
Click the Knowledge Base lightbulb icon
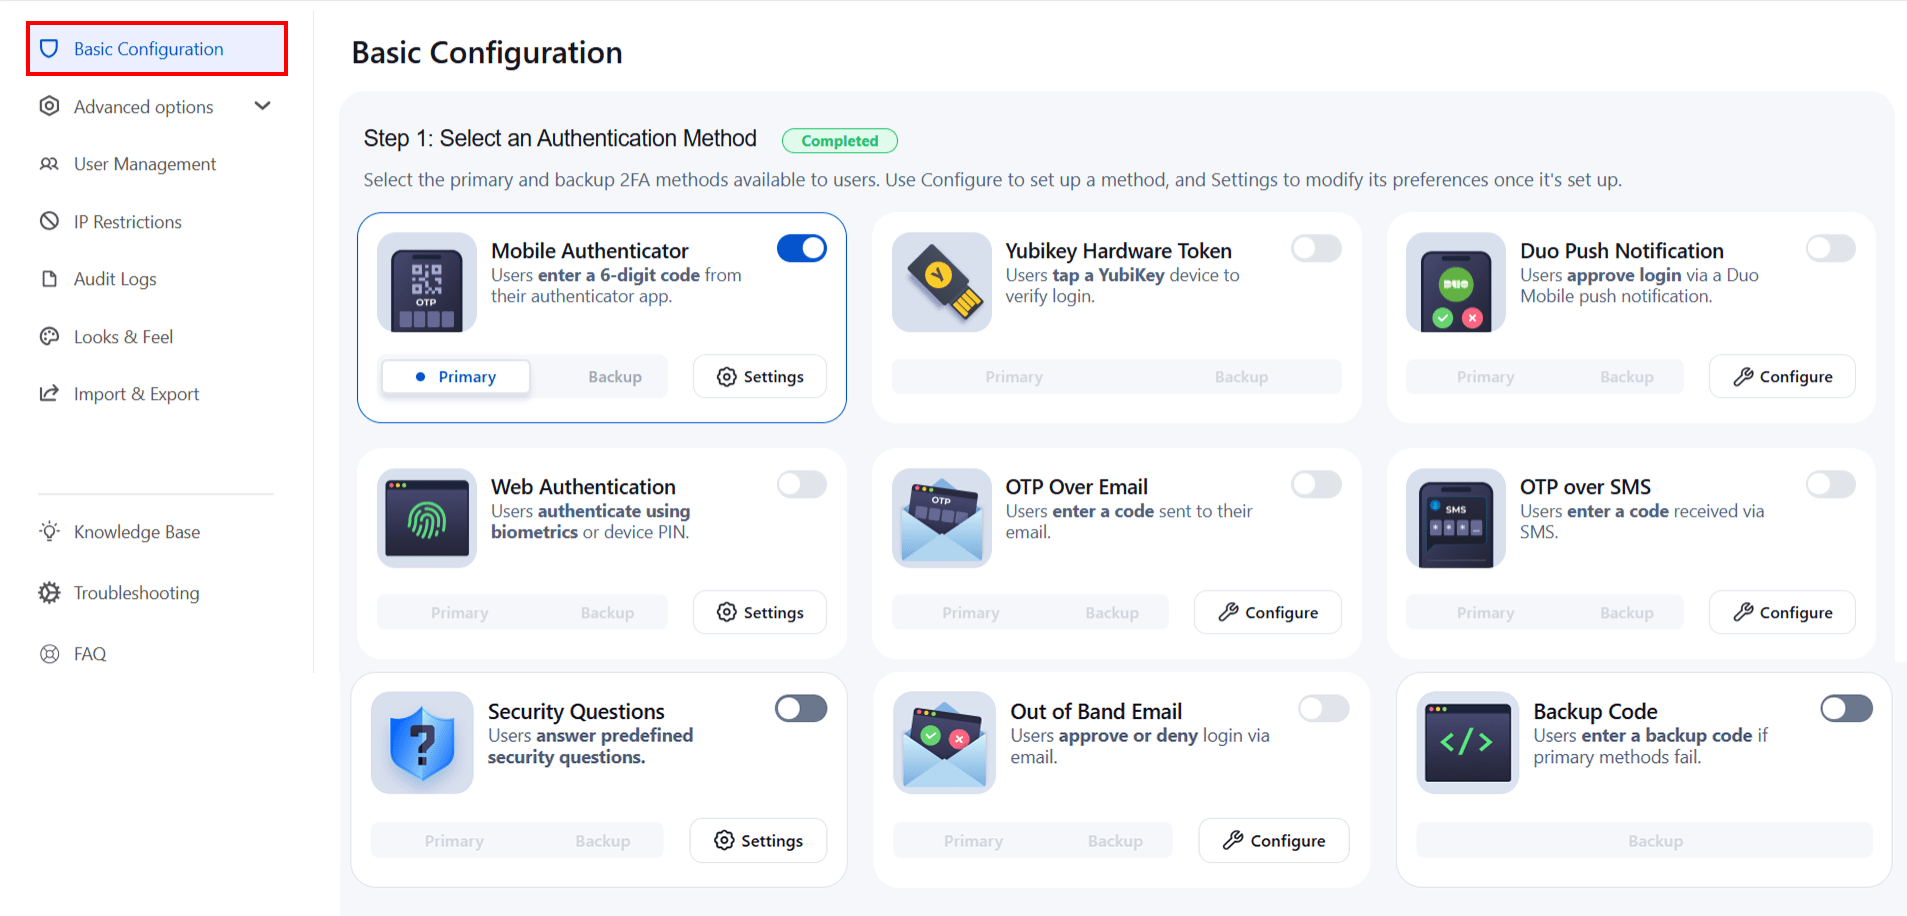[49, 531]
